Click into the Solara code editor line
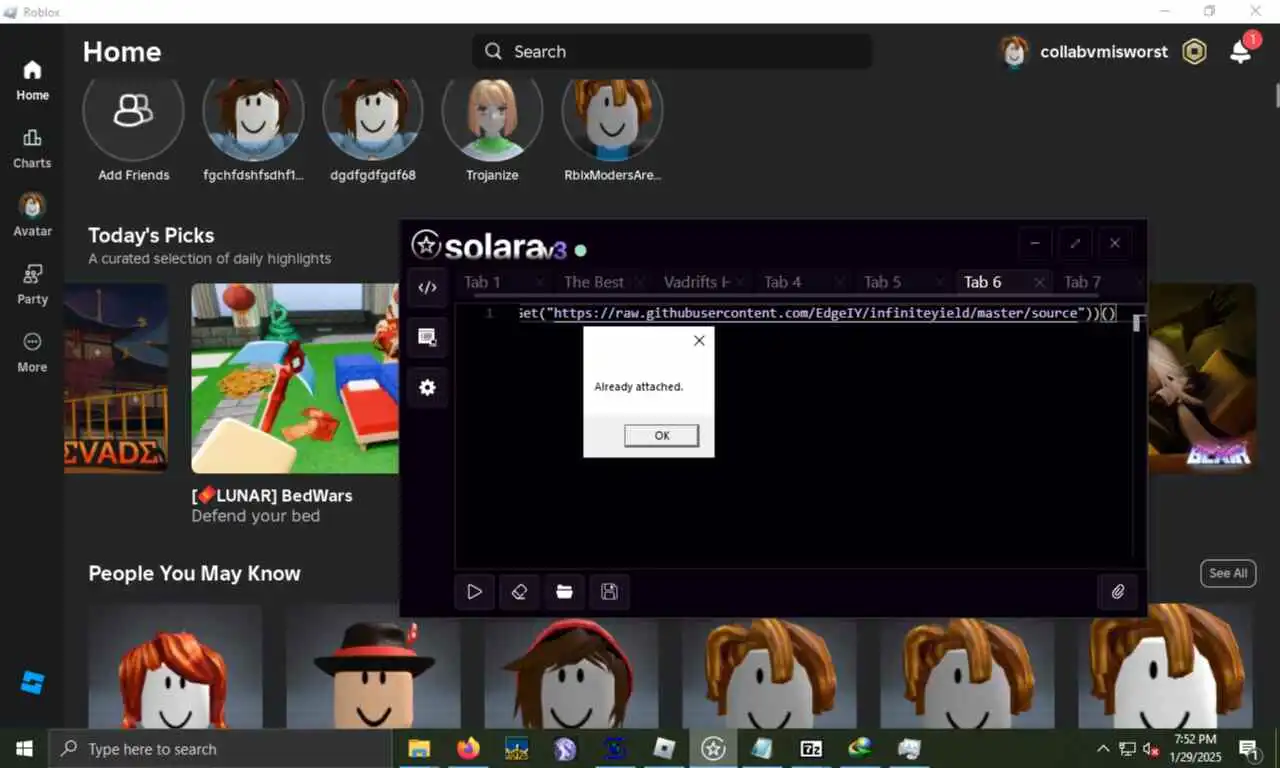Screen dimensions: 1280x768 tap(816, 313)
